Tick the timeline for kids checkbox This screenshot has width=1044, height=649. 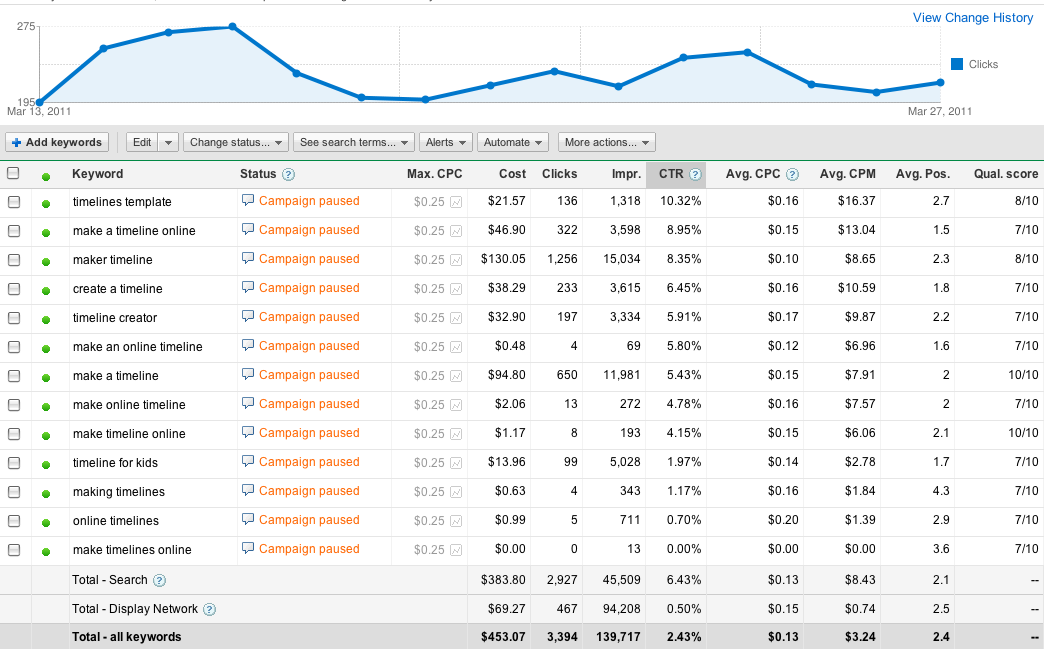coord(13,463)
